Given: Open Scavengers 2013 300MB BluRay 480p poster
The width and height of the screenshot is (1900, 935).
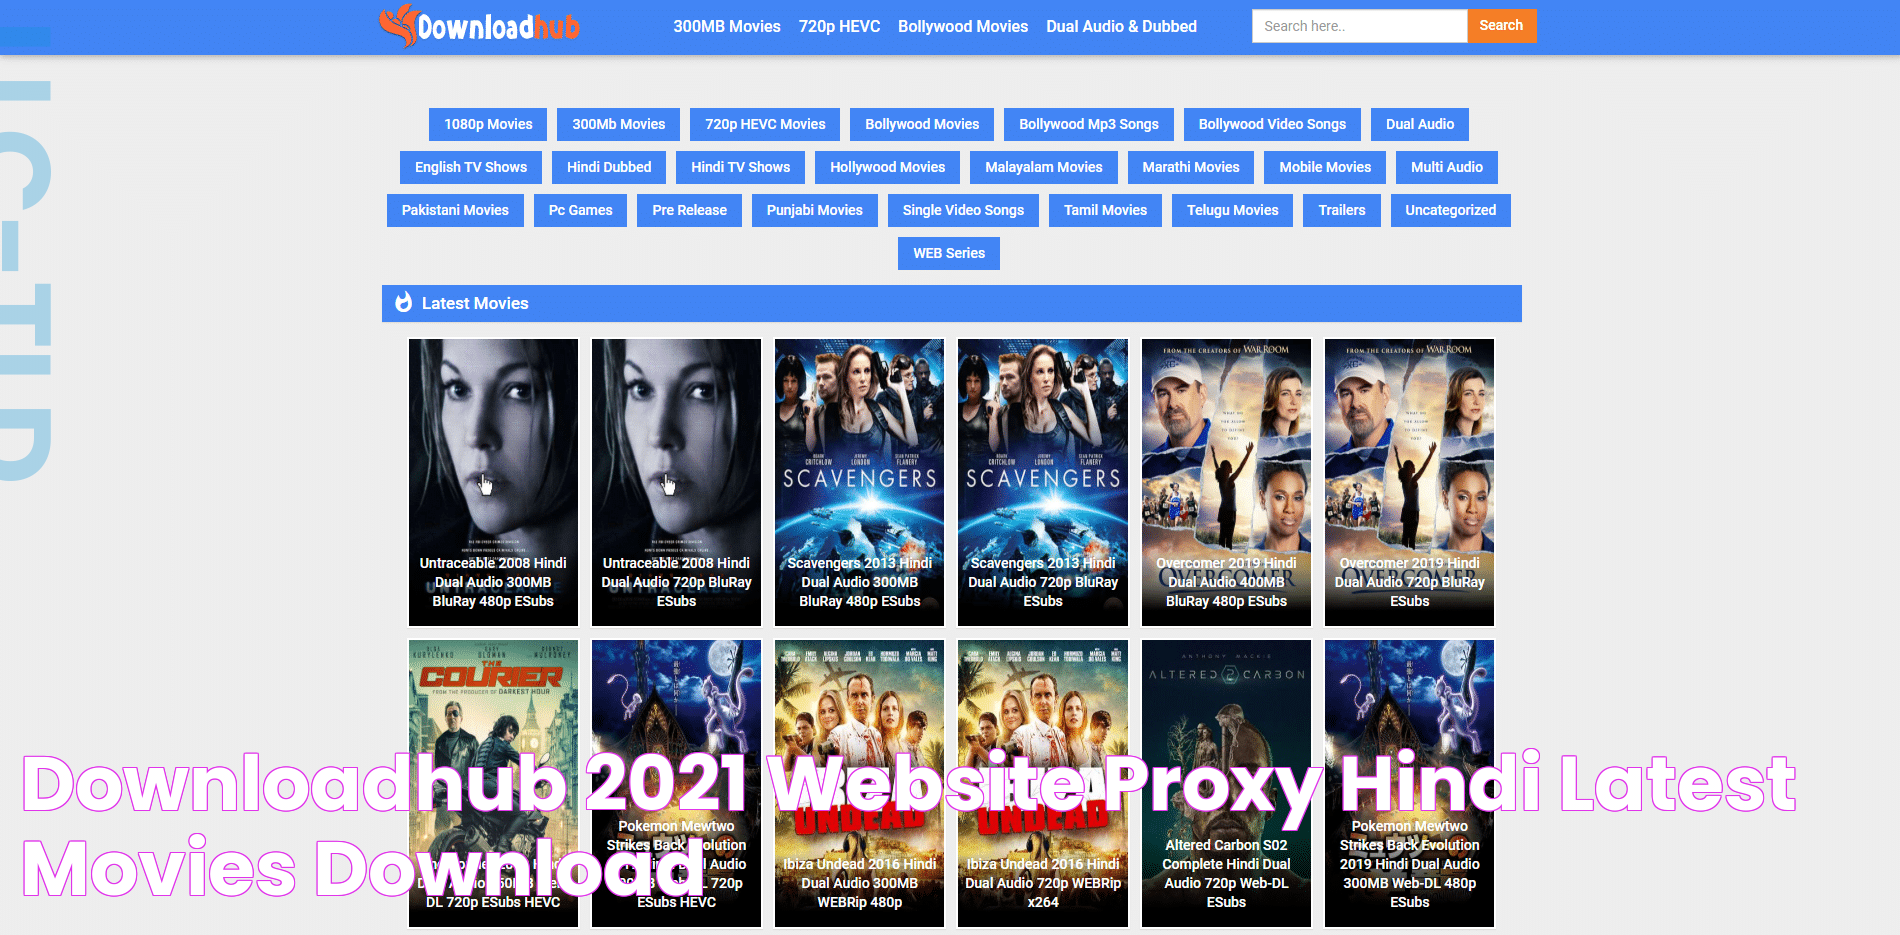Looking at the screenshot, I should click(x=859, y=482).
